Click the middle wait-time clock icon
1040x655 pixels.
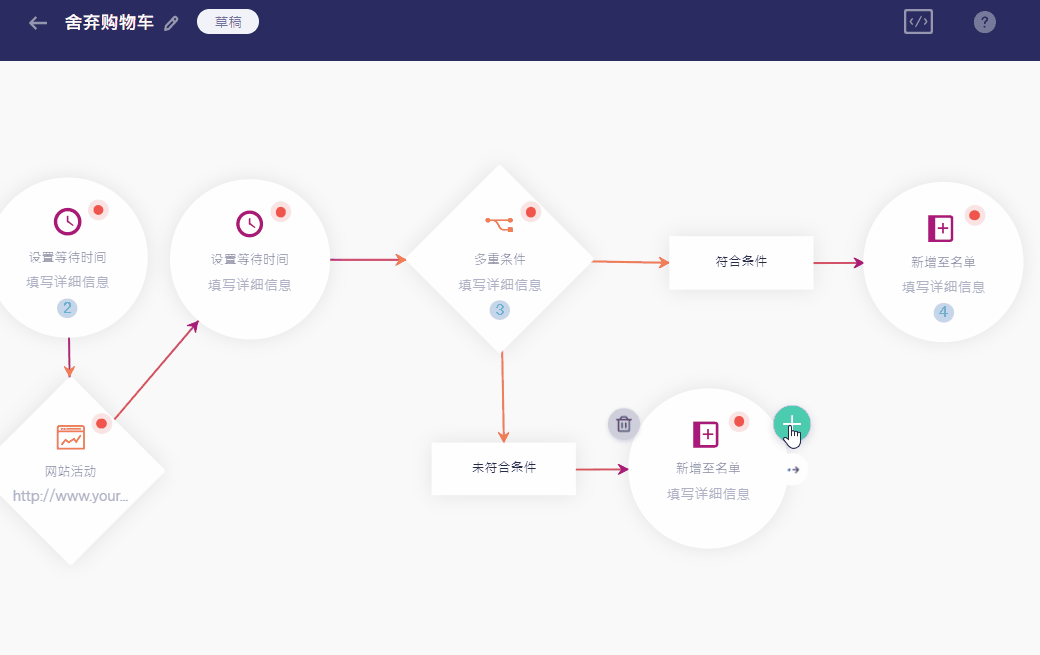[x=249, y=224]
